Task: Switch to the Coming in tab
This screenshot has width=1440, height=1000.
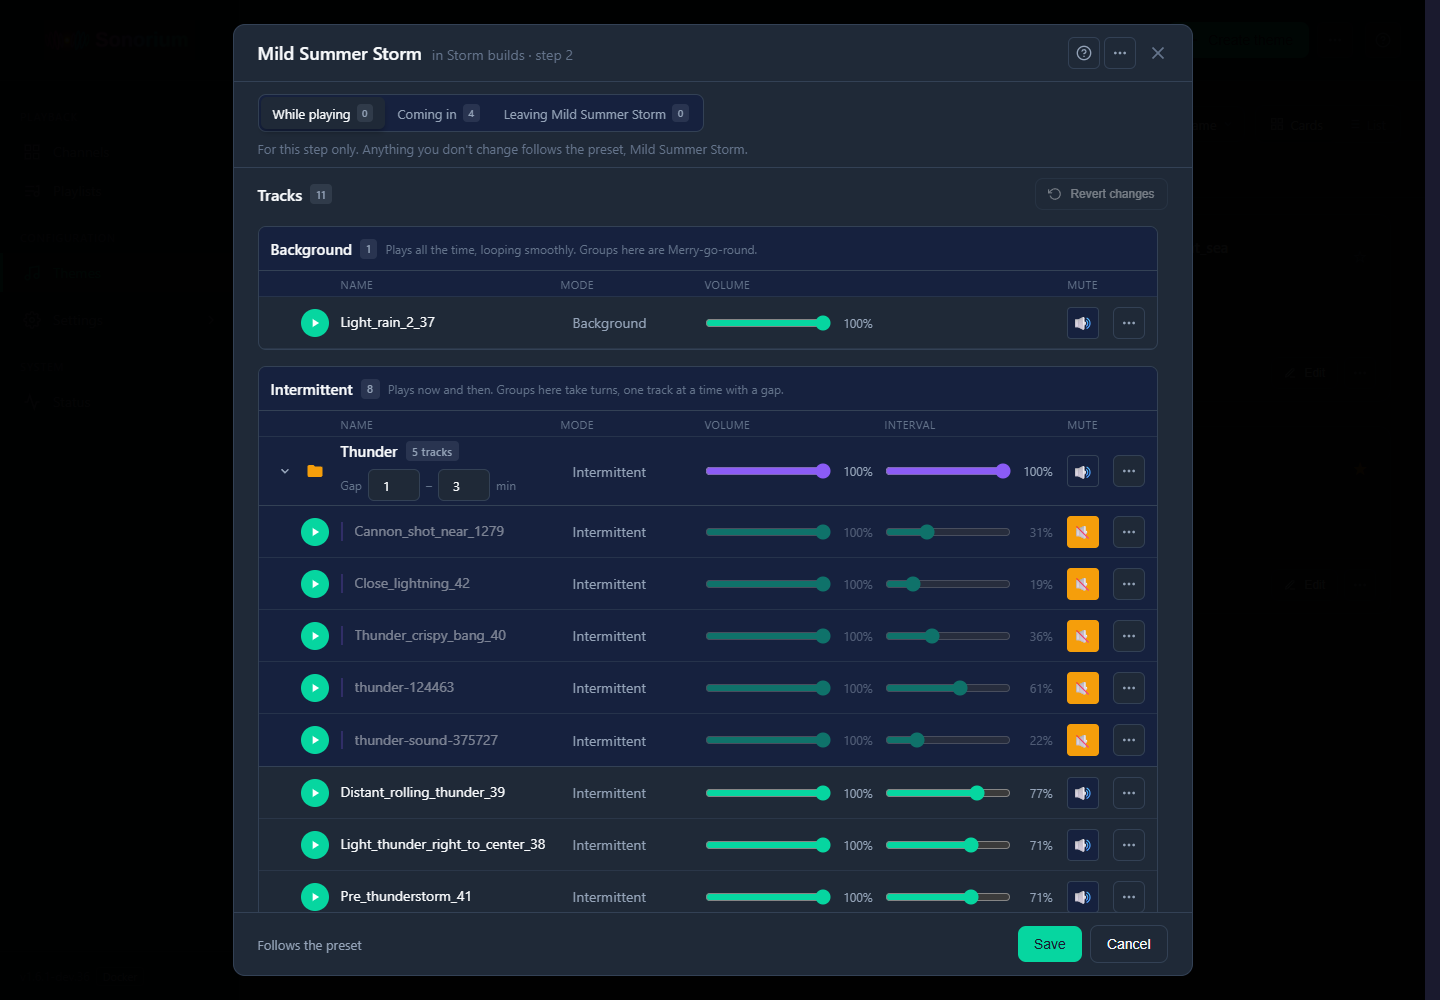Action: pyautogui.click(x=437, y=114)
